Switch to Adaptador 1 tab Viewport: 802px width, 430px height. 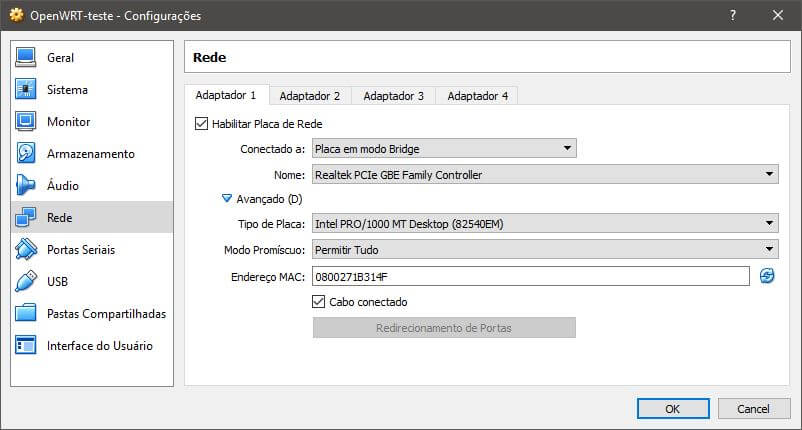click(x=226, y=95)
